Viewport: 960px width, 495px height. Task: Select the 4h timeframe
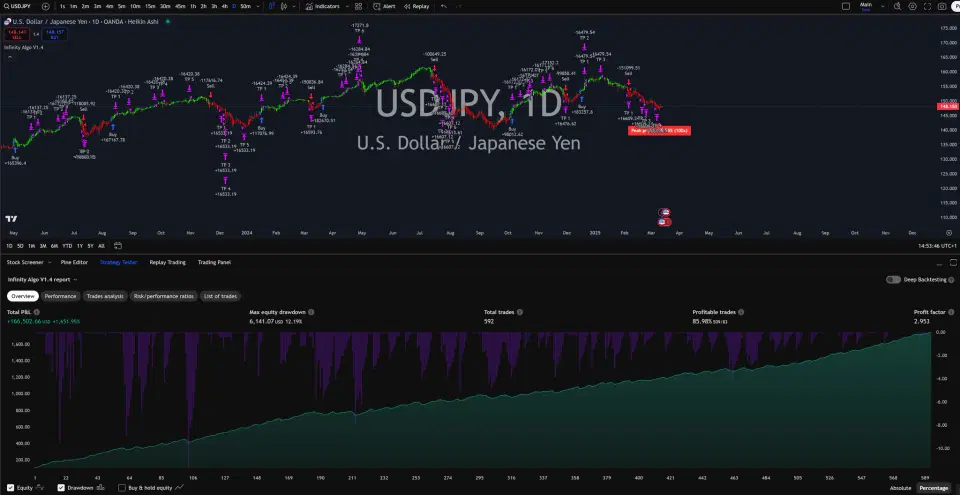pyautogui.click(x=224, y=6)
